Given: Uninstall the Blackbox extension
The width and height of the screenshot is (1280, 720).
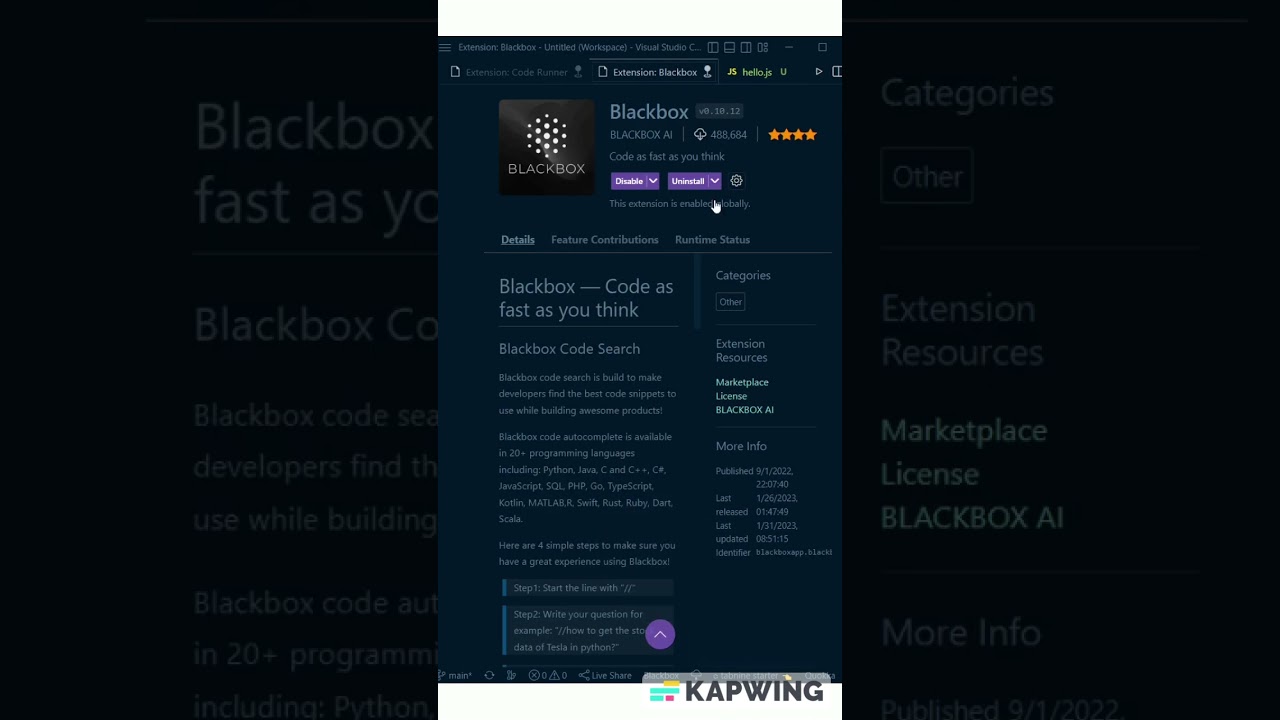Looking at the screenshot, I should (687, 181).
